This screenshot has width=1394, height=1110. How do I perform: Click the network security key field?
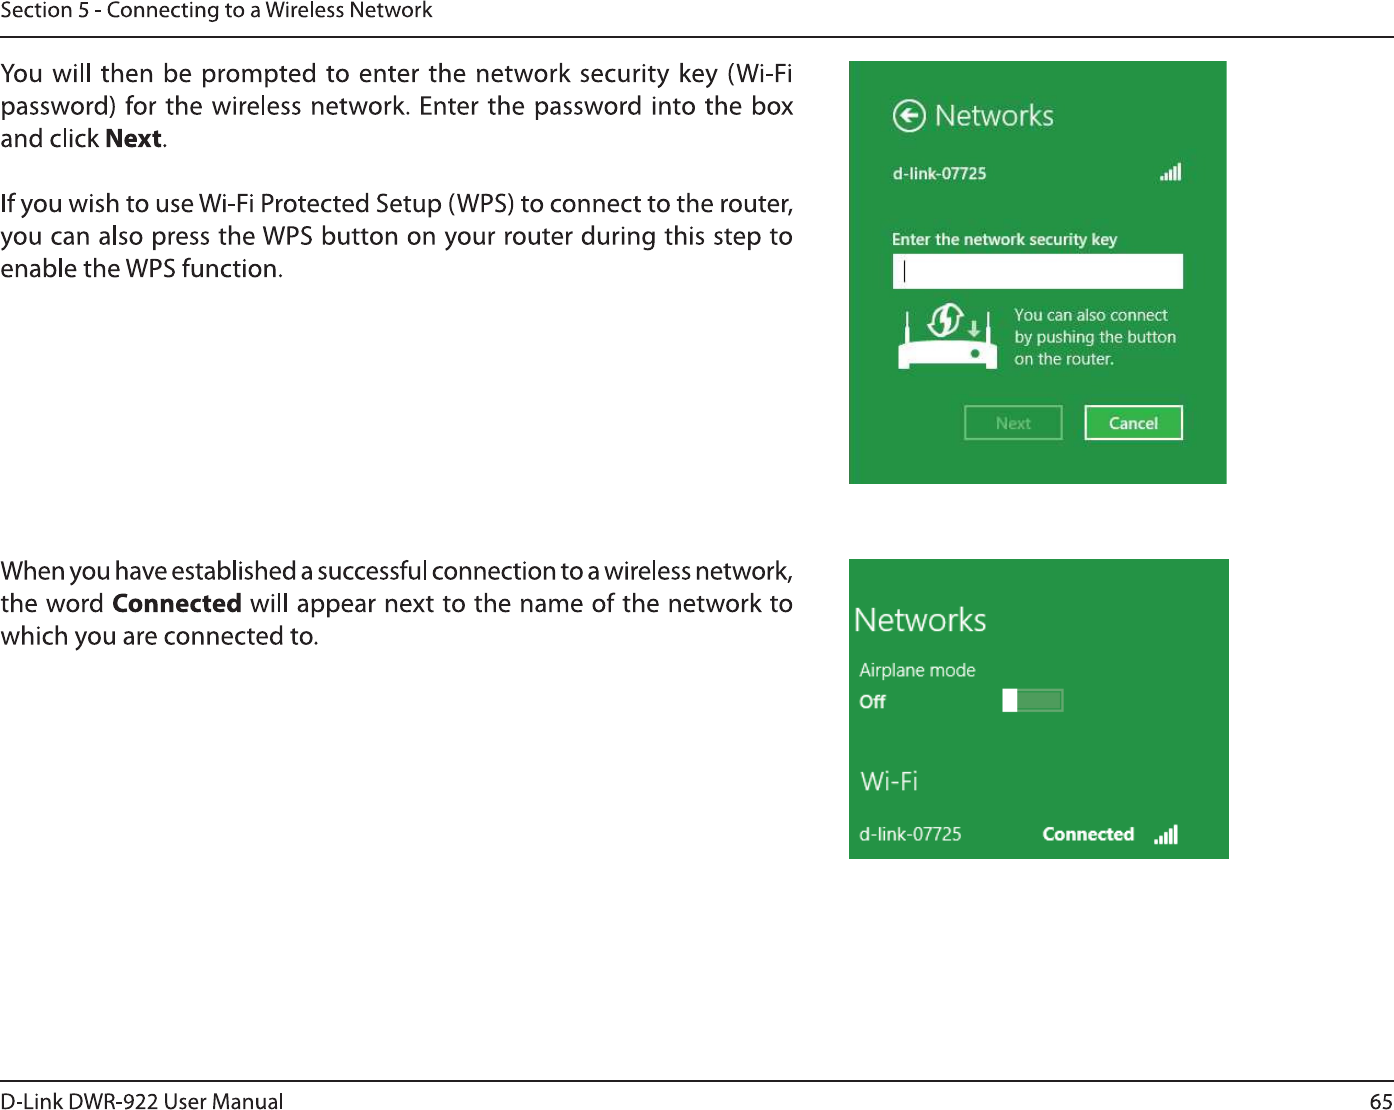point(1037,271)
